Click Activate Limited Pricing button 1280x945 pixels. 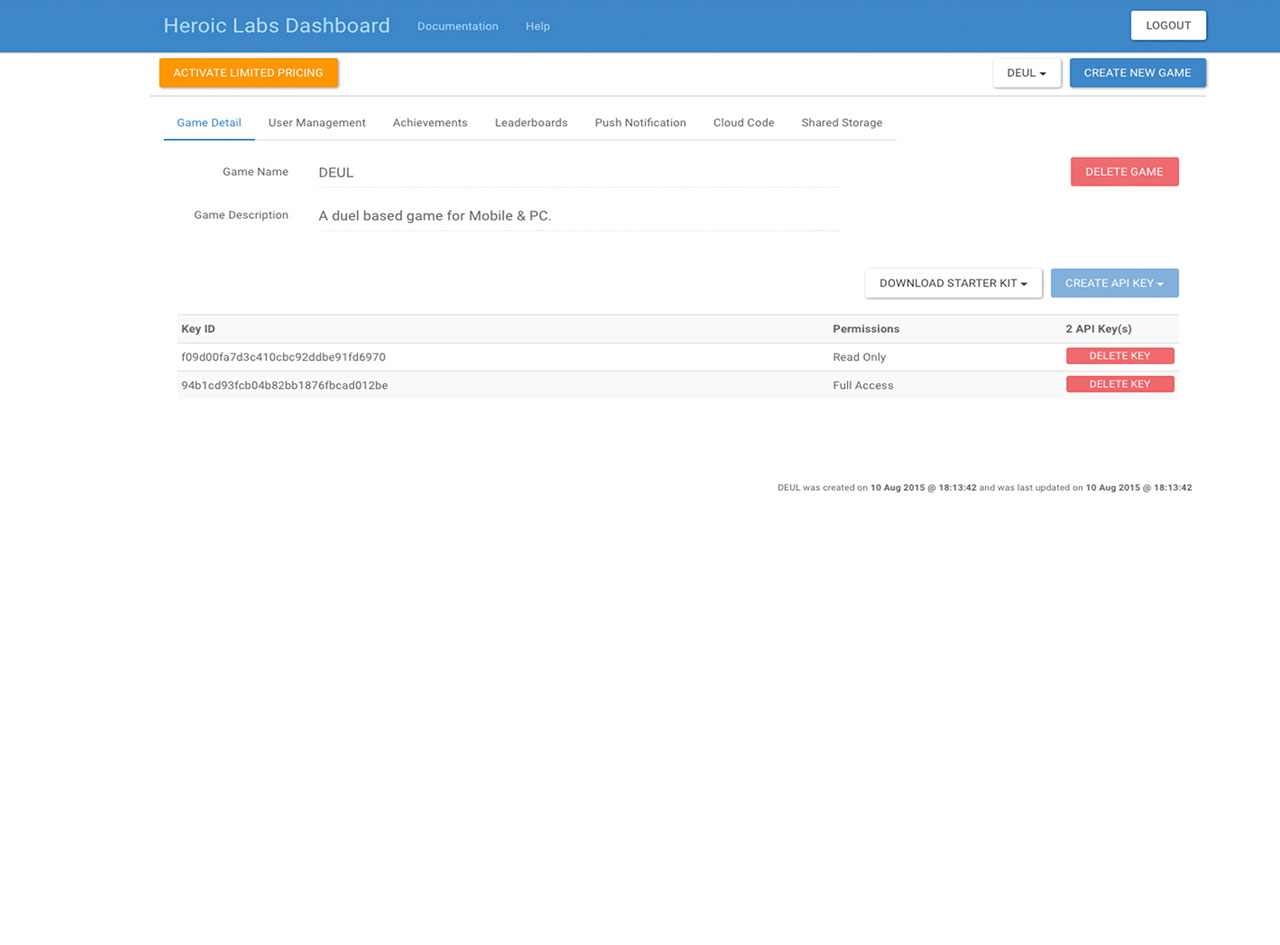pos(248,73)
